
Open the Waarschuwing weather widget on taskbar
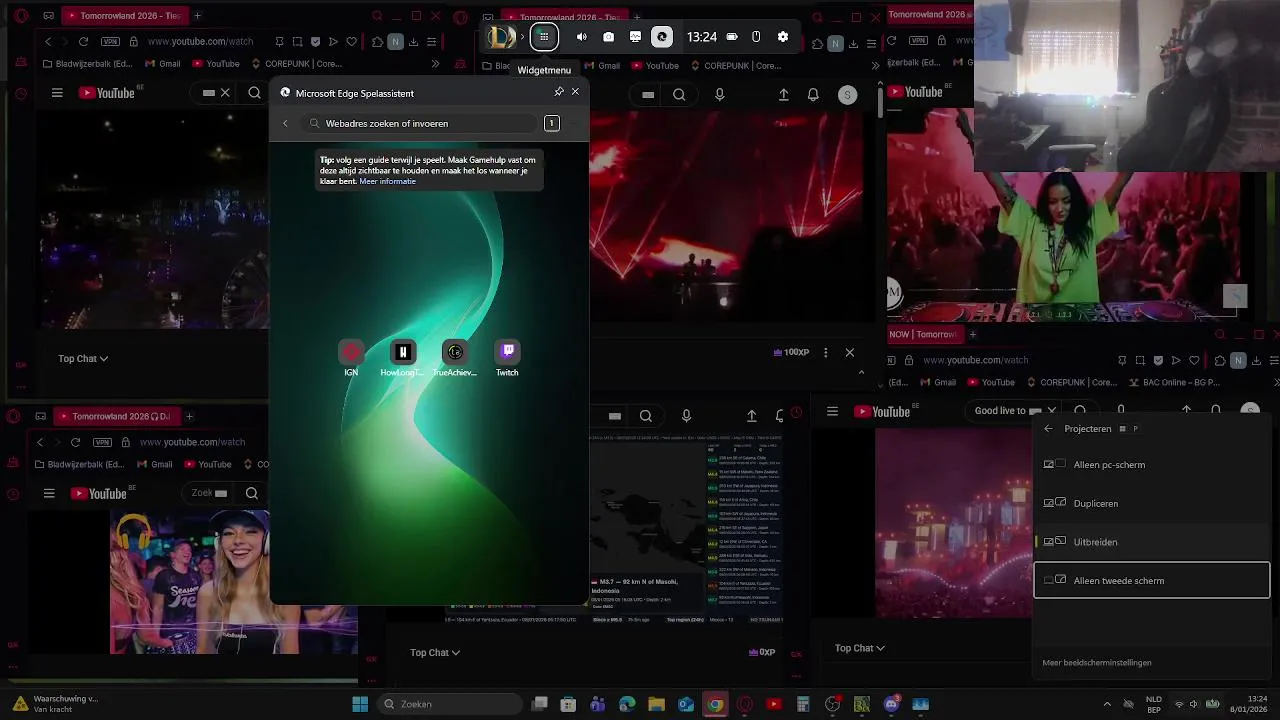tap(55, 704)
